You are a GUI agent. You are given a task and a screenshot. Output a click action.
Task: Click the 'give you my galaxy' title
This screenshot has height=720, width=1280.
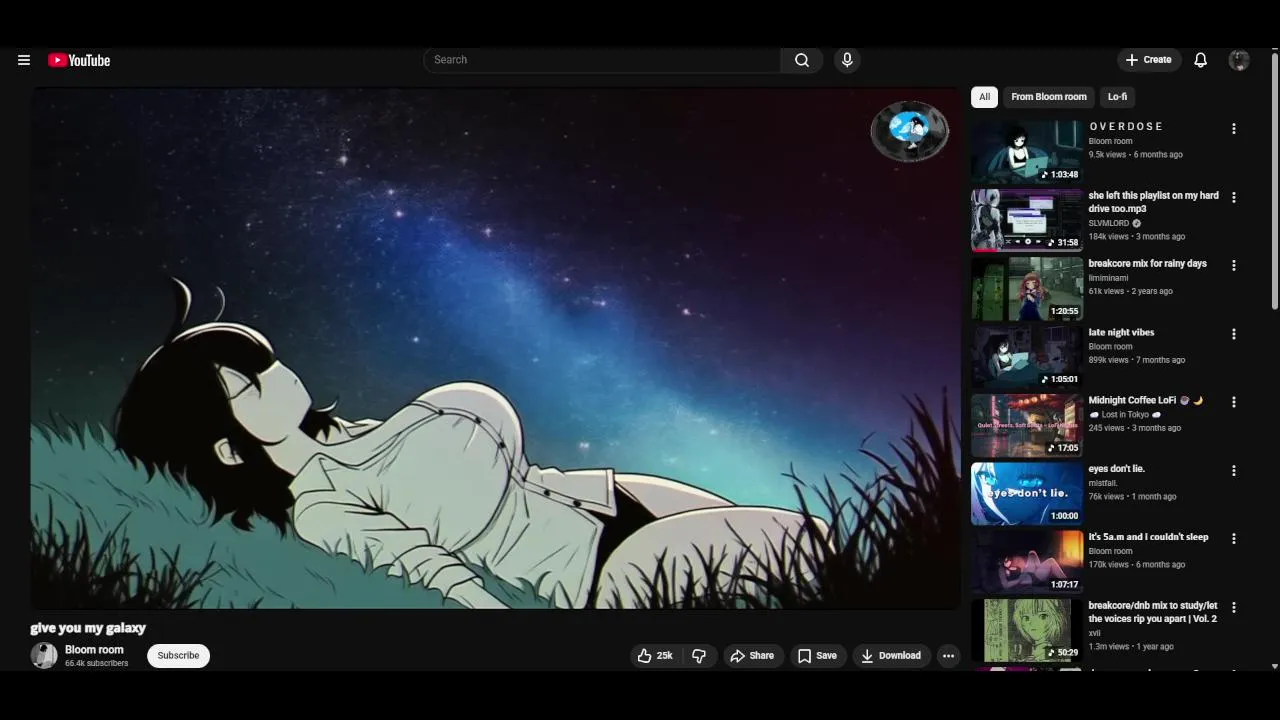click(88, 628)
